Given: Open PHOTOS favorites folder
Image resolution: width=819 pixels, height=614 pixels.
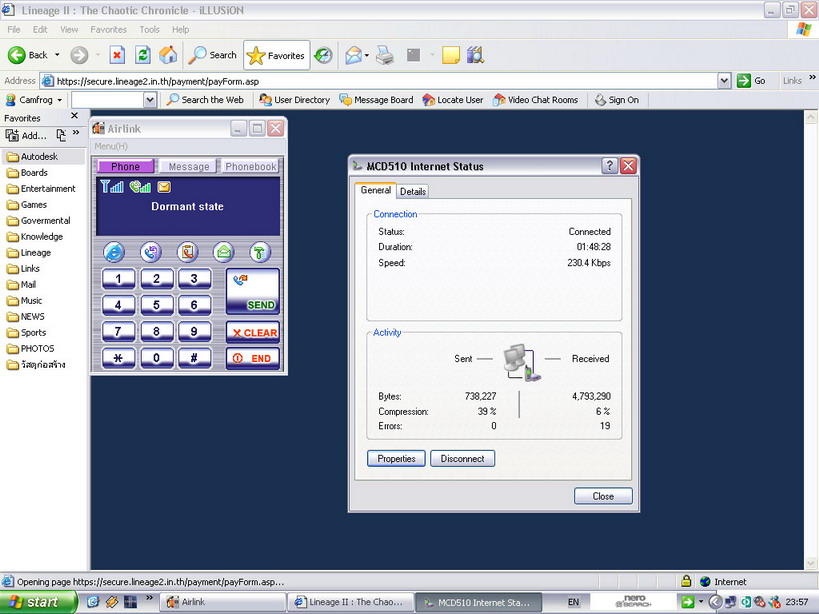Looking at the screenshot, I should (31, 349).
